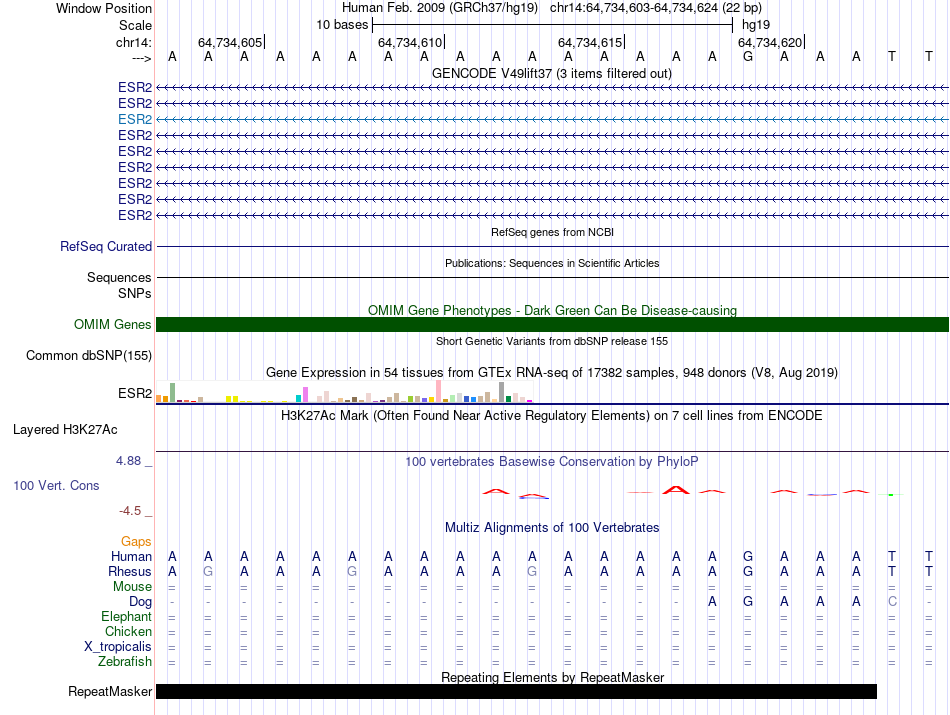Click the G base in the Human alignment row
Image resolution: width=950 pixels, height=715 pixels.
click(748, 556)
